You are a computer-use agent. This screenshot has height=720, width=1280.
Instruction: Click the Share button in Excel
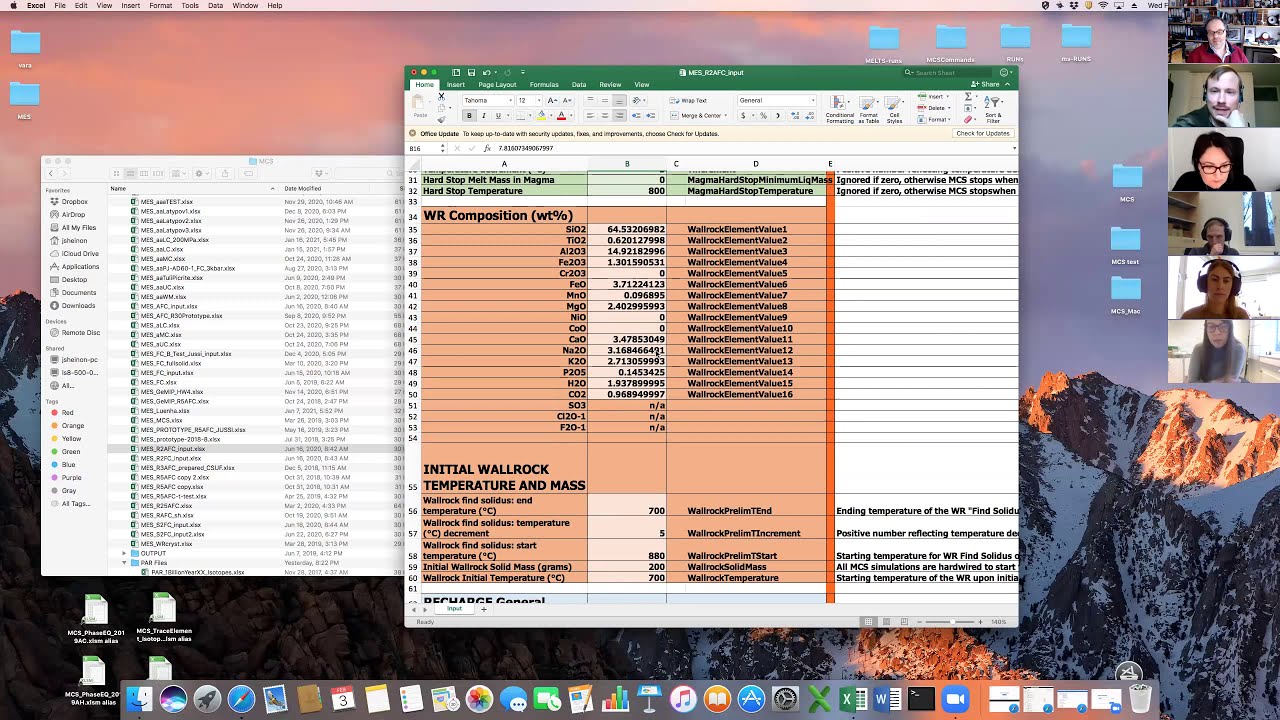(987, 85)
